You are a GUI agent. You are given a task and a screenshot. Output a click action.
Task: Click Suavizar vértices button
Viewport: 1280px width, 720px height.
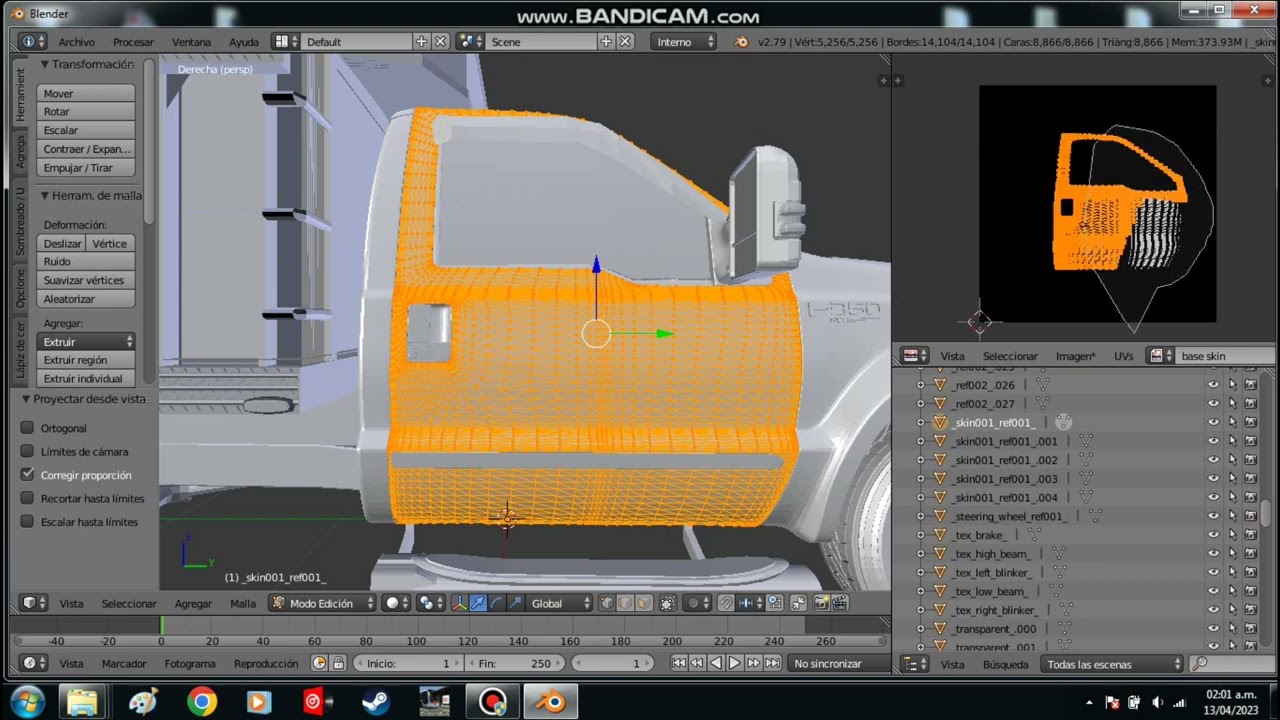(86, 280)
